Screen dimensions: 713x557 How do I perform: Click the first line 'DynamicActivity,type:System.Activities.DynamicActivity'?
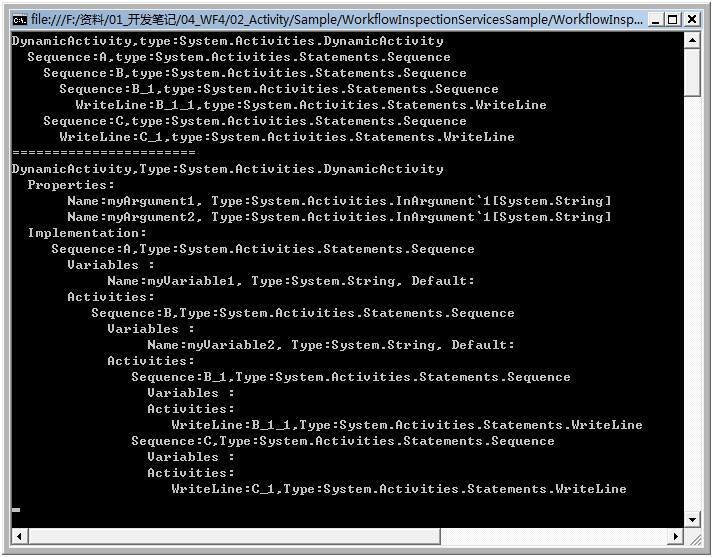[228, 41]
